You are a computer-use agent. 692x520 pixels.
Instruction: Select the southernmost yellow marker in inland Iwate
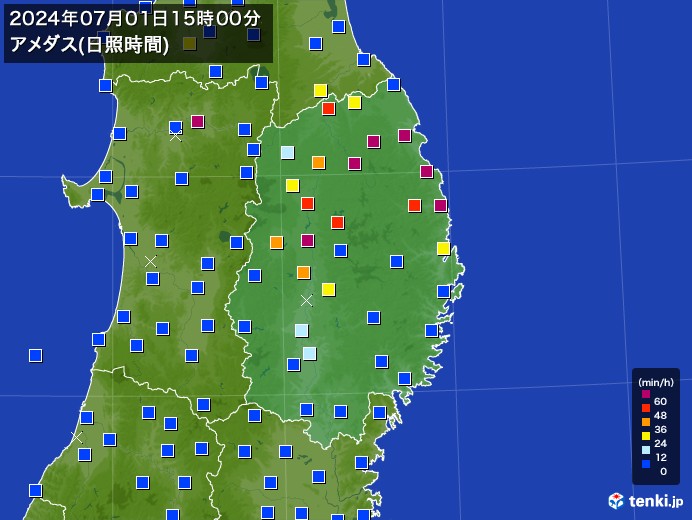pyautogui.click(x=328, y=290)
